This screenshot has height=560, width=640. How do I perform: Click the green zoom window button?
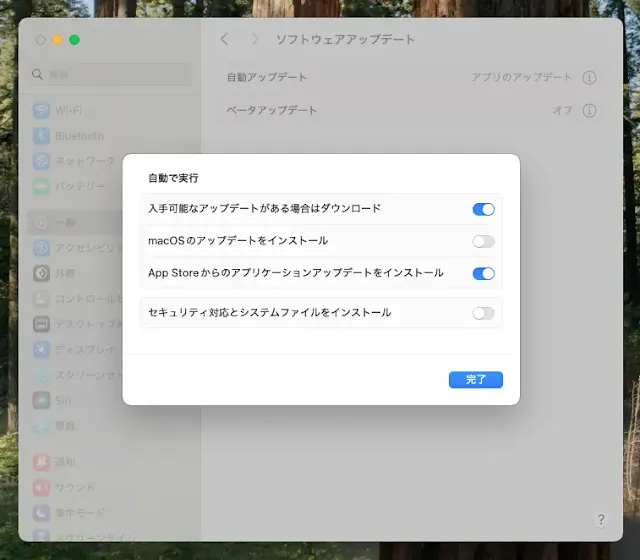[74, 40]
